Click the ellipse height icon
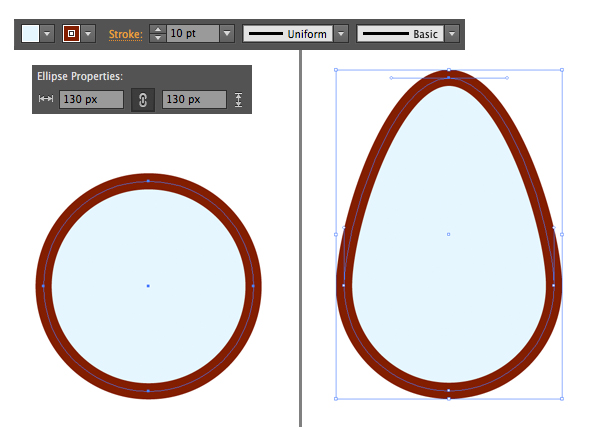 click(x=238, y=99)
